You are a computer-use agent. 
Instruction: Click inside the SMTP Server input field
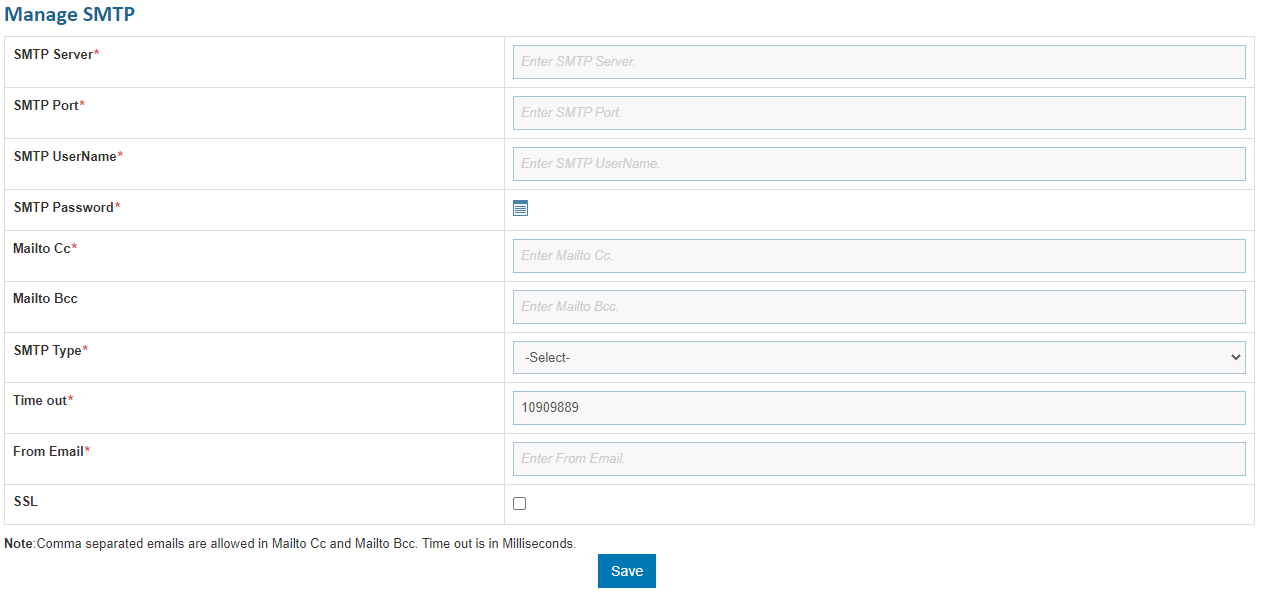(878, 61)
